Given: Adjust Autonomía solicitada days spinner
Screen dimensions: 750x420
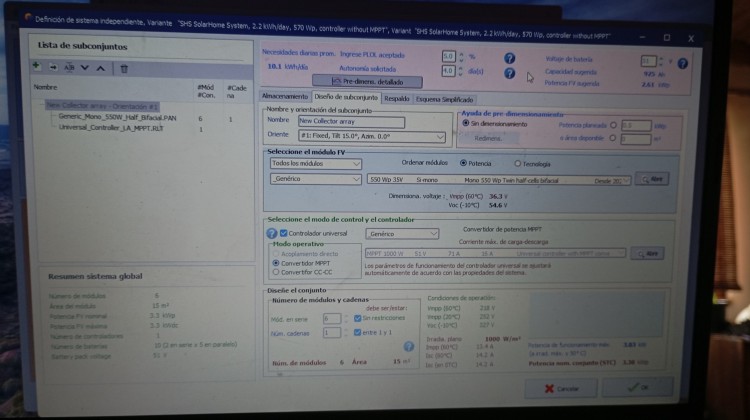Looking at the screenshot, I should pos(461,71).
